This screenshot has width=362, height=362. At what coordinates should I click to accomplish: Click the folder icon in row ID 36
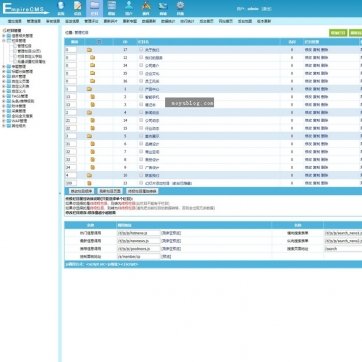click(92, 81)
